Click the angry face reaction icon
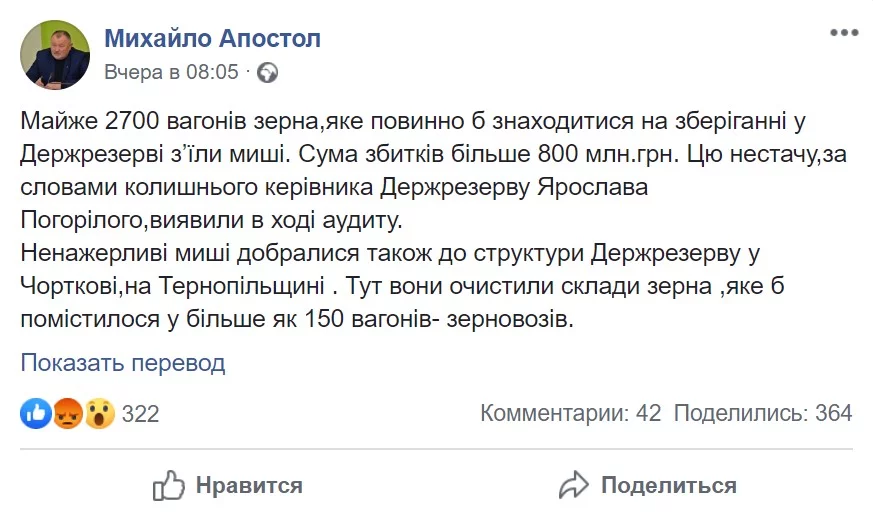This screenshot has width=873, height=520. (67, 413)
